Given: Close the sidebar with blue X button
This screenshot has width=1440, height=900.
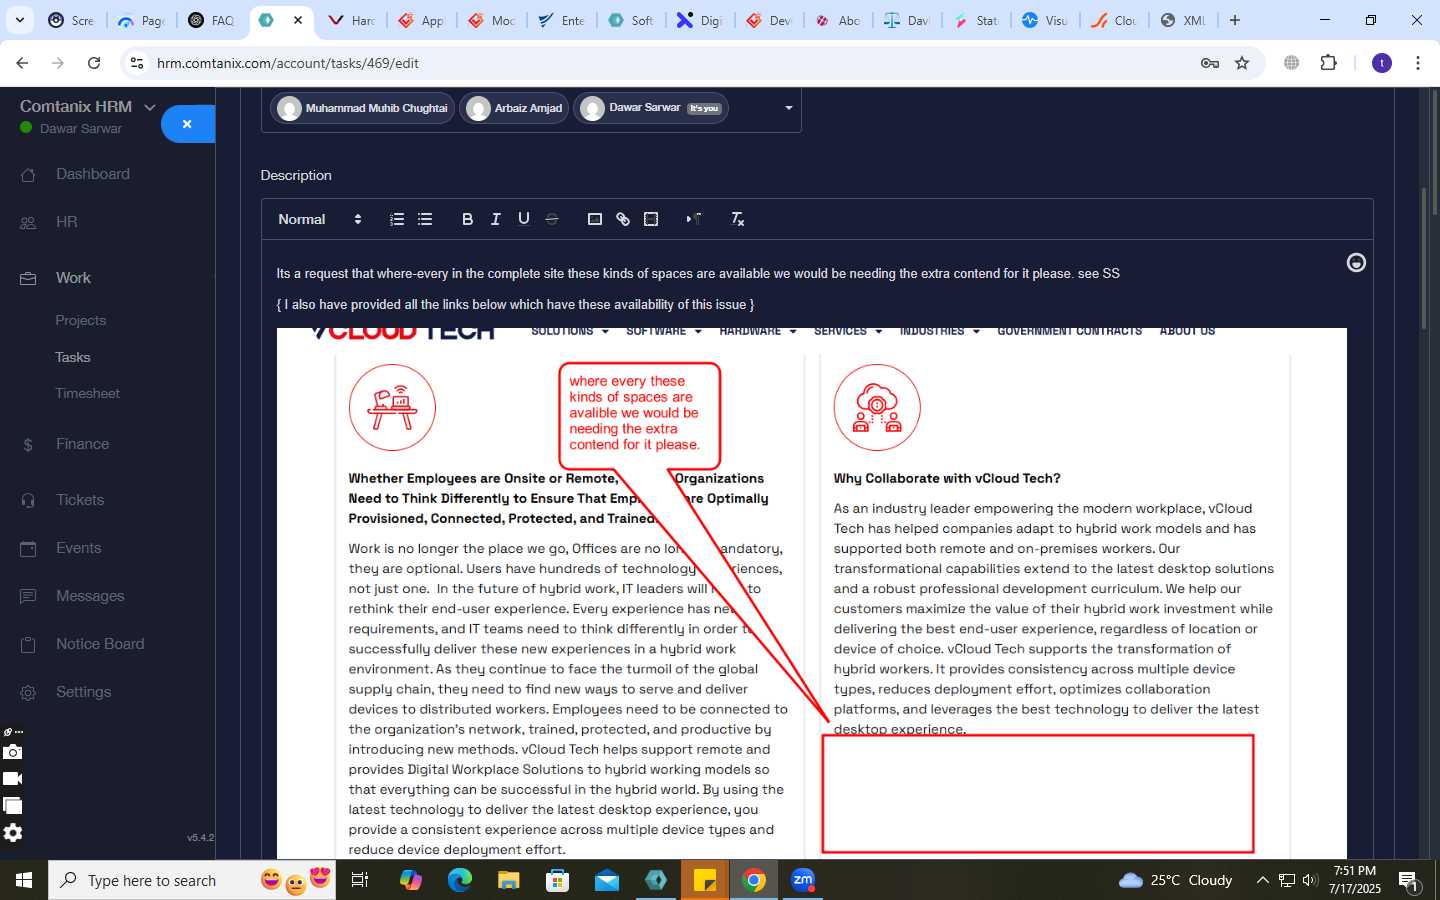Looking at the screenshot, I should (187, 124).
